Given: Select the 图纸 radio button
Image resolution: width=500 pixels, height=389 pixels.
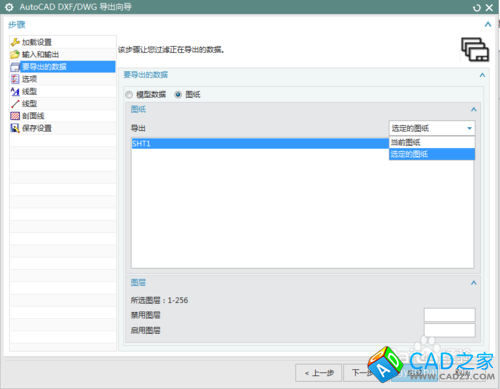Looking at the screenshot, I should coord(178,95).
